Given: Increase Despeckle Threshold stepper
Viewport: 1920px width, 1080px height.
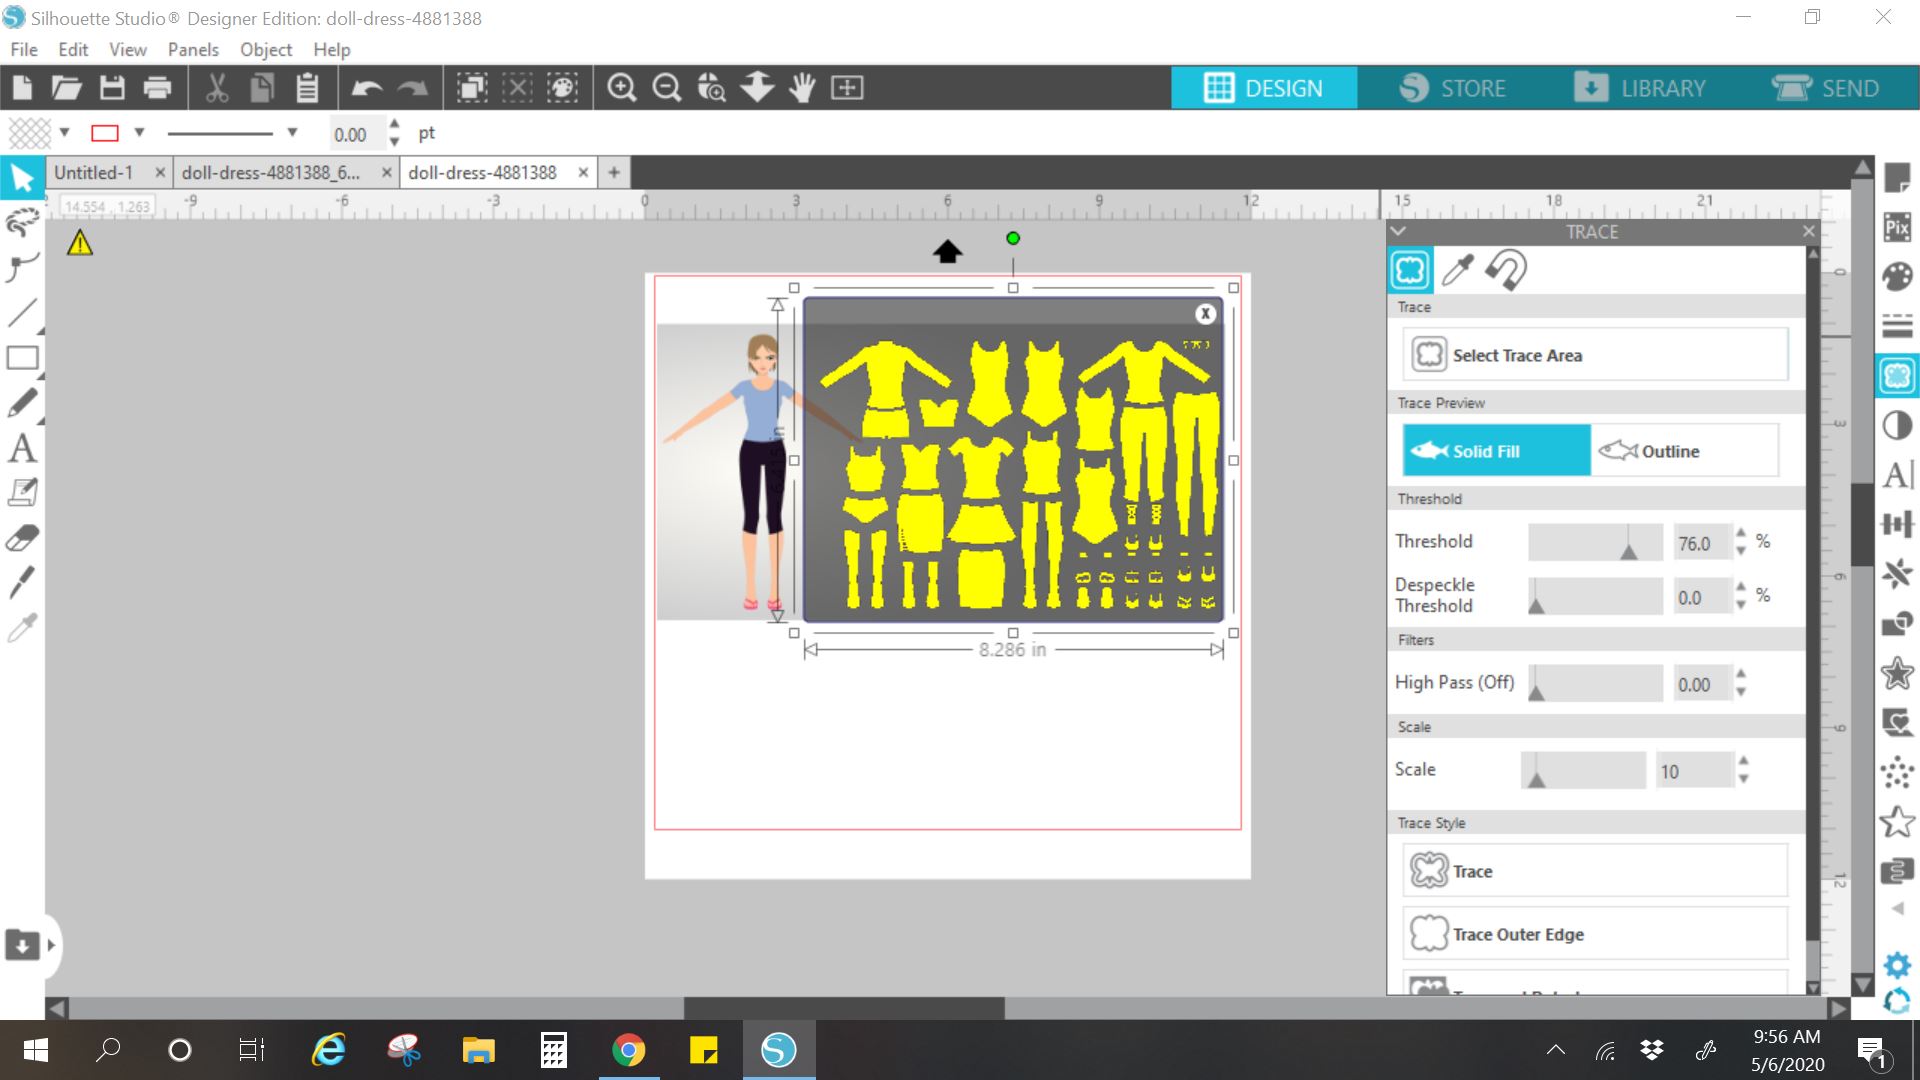Looking at the screenshot, I should pos(1741,588).
